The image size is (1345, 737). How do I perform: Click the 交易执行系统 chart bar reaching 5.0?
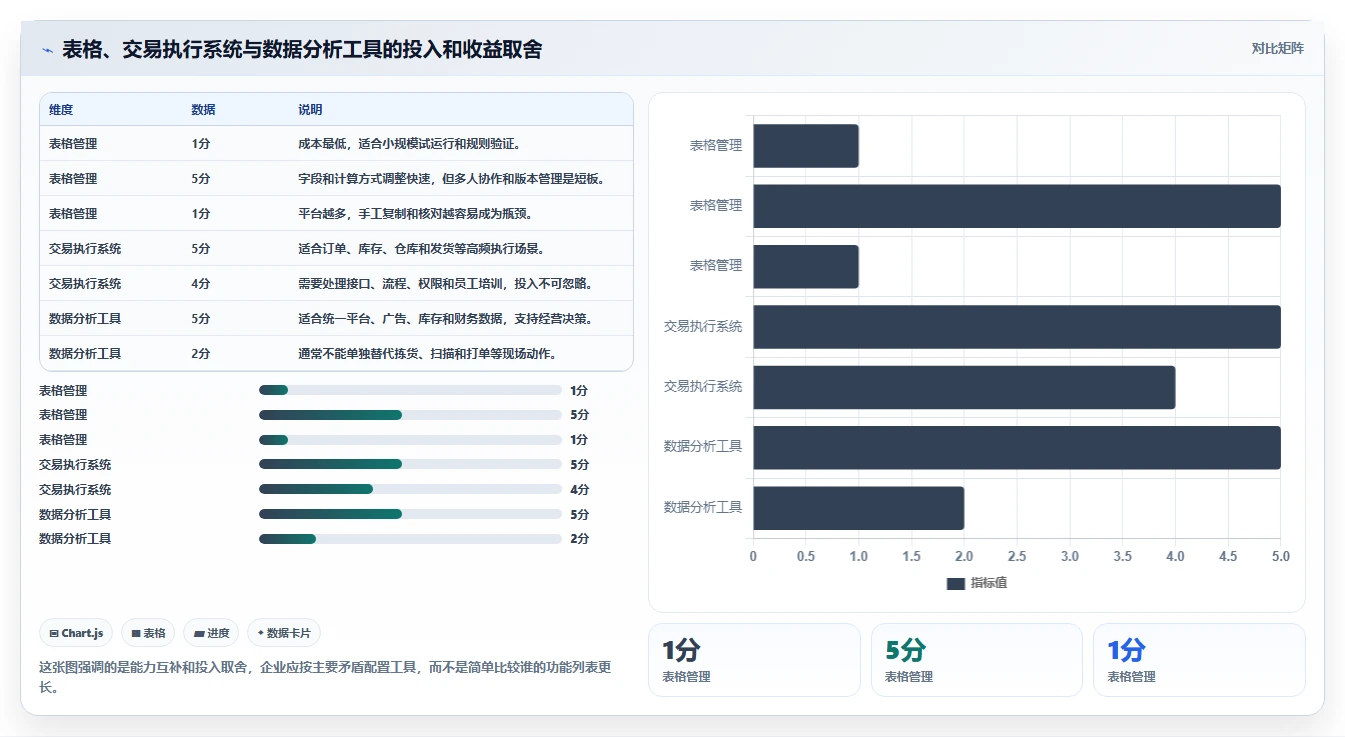1016,327
